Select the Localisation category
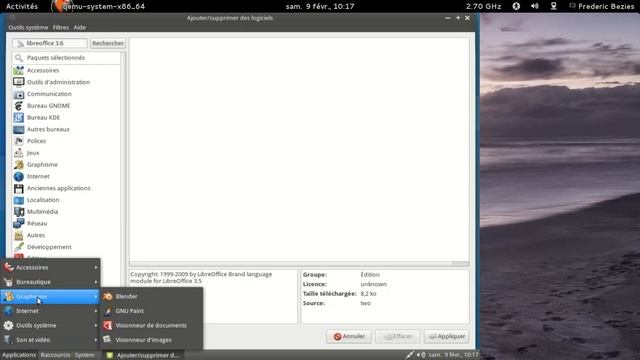Image resolution: width=640 pixels, height=360 pixels. point(67,200)
